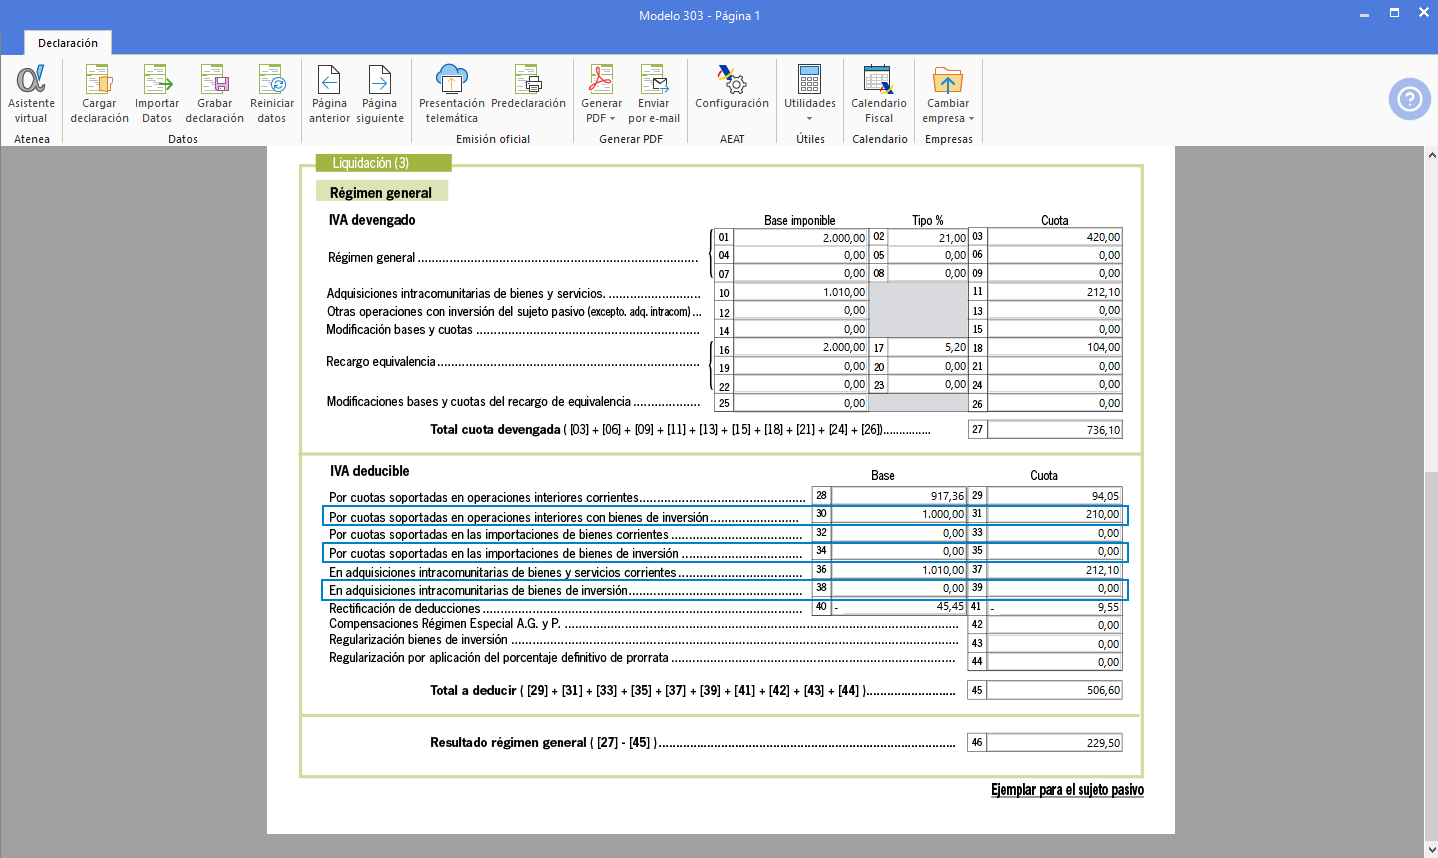Screen dimensions: 1438x858
Task: Click field 14 modificación bases 0,00
Action: [x=800, y=329]
